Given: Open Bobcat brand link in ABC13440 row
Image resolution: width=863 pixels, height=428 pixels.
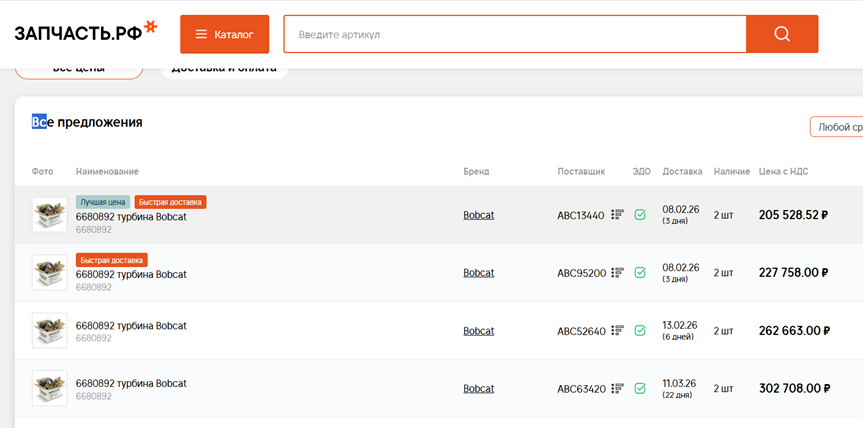Looking at the screenshot, I should point(478,215).
